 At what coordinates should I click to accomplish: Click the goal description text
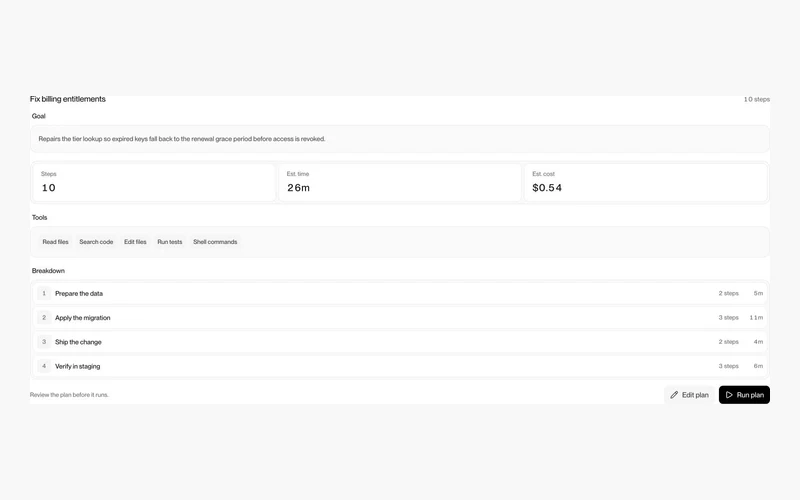pos(182,139)
